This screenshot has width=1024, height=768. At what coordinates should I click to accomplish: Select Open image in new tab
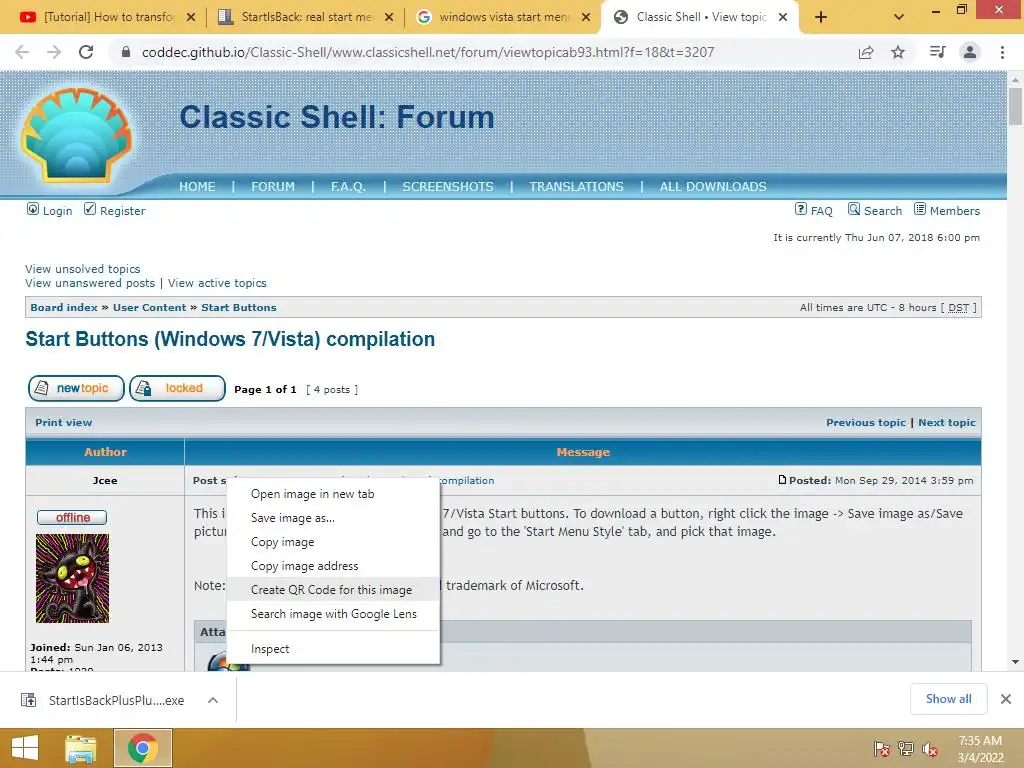tap(333, 494)
